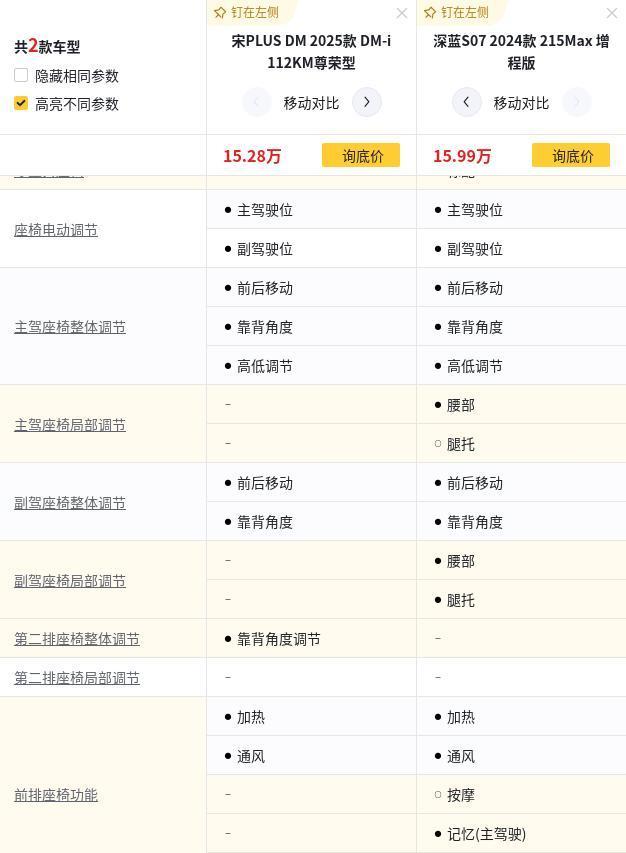Open 深蓝S07 2024款 215Max 增程版 title
The width and height of the screenshot is (626, 853).
click(x=521, y=52)
